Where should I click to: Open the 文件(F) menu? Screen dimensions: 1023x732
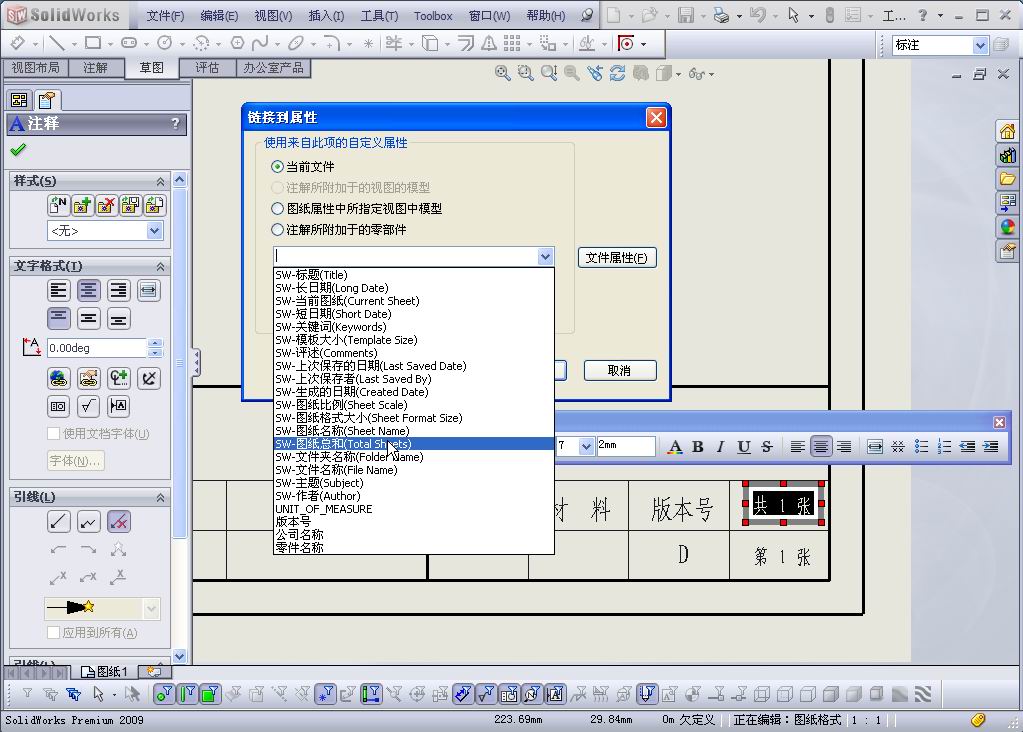164,16
